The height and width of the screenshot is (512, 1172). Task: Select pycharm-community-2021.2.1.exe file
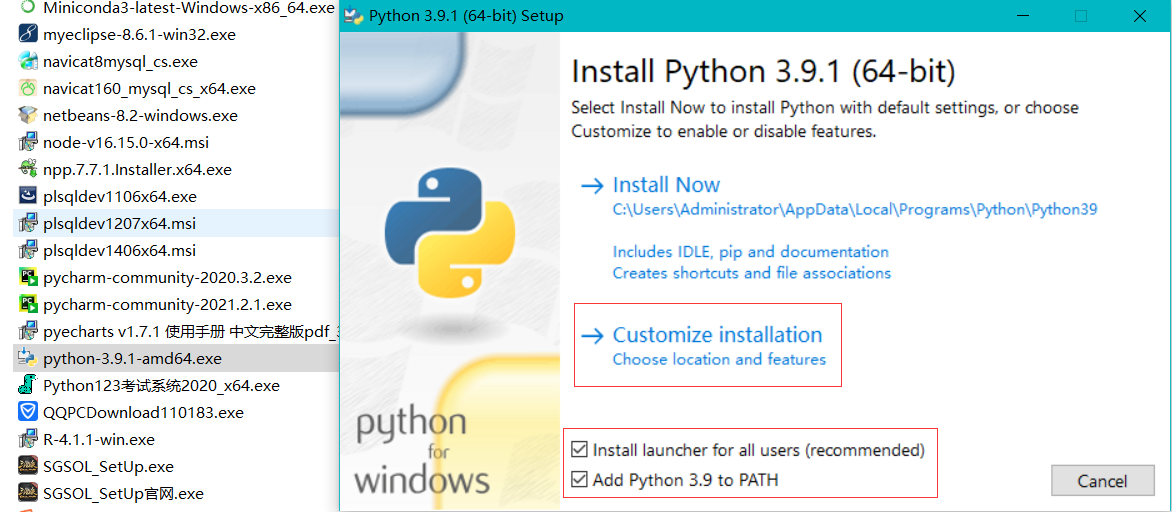point(167,304)
